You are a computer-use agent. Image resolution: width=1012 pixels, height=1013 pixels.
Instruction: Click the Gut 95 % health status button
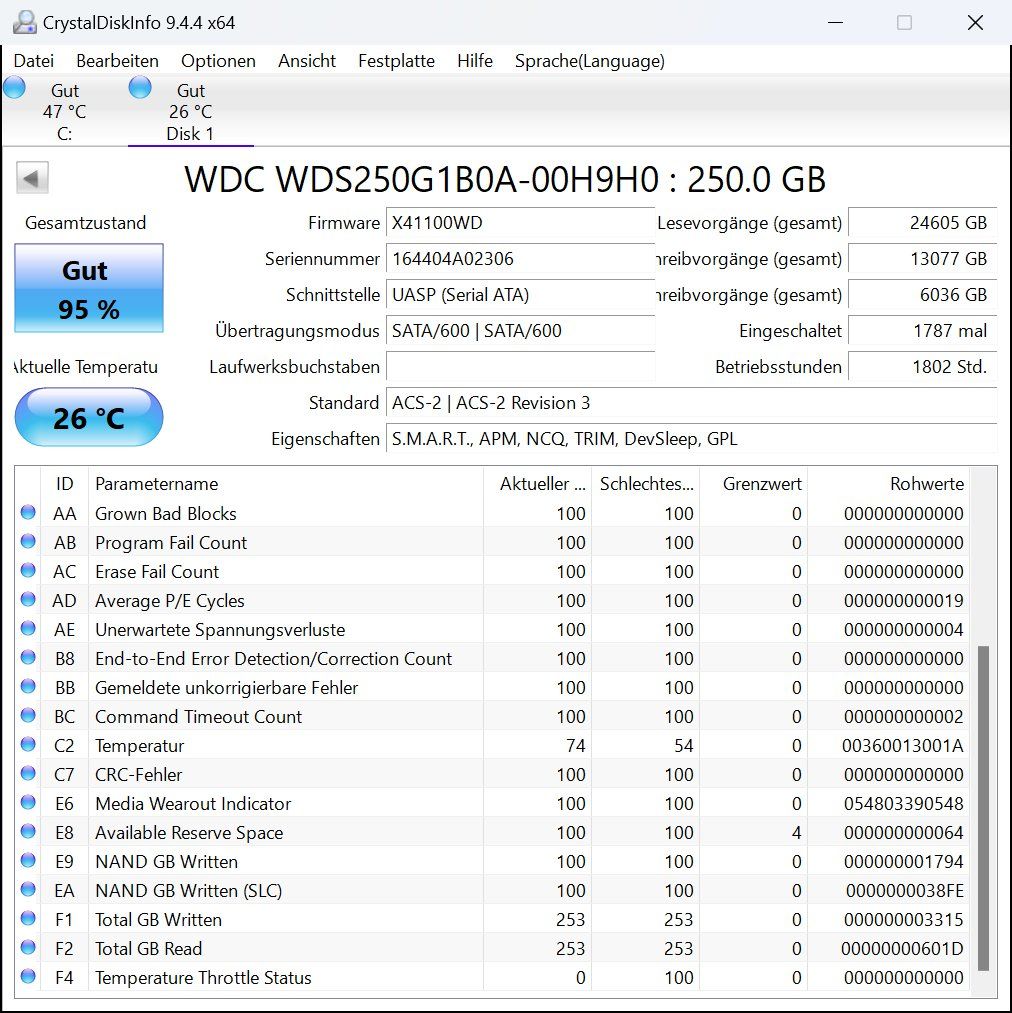click(89, 288)
